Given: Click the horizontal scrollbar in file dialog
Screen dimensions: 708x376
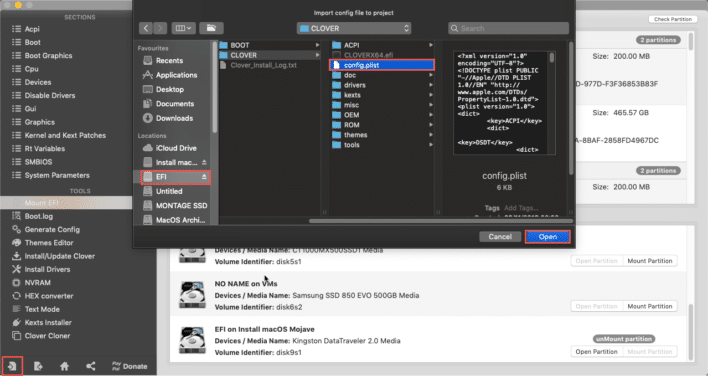Looking at the screenshot, I should point(441,221).
